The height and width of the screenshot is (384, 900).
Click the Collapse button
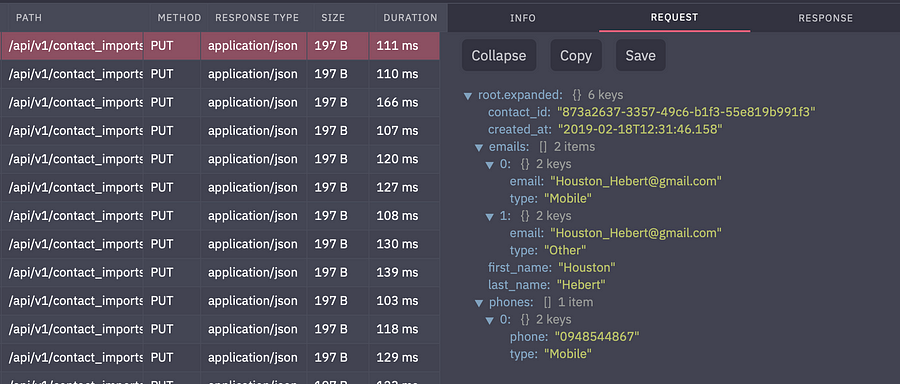(x=499, y=56)
